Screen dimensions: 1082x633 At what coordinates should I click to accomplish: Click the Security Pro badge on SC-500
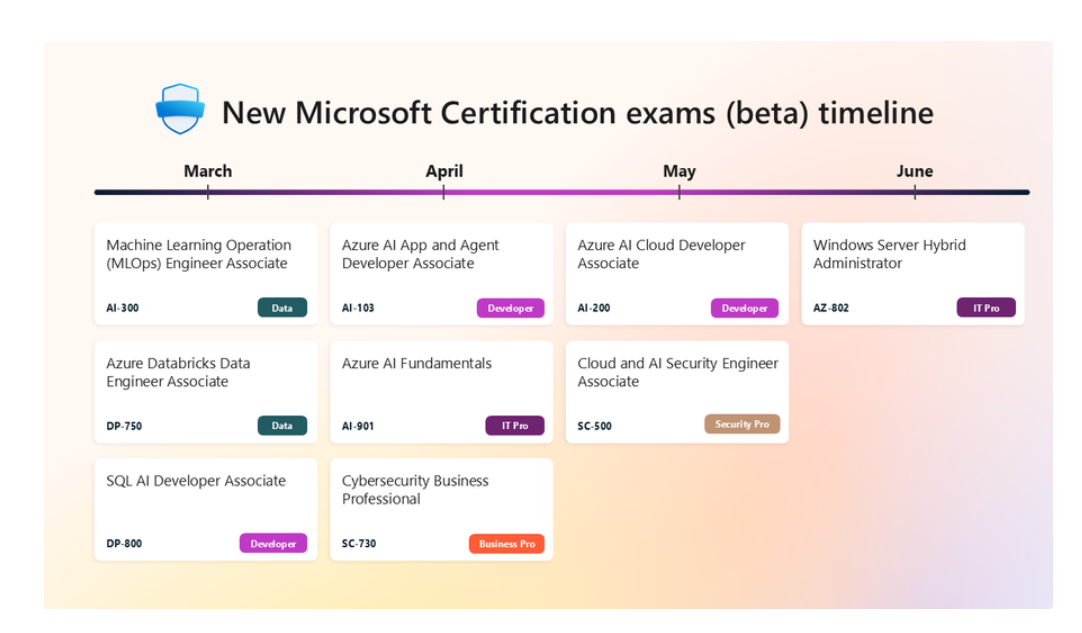click(742, 425)
